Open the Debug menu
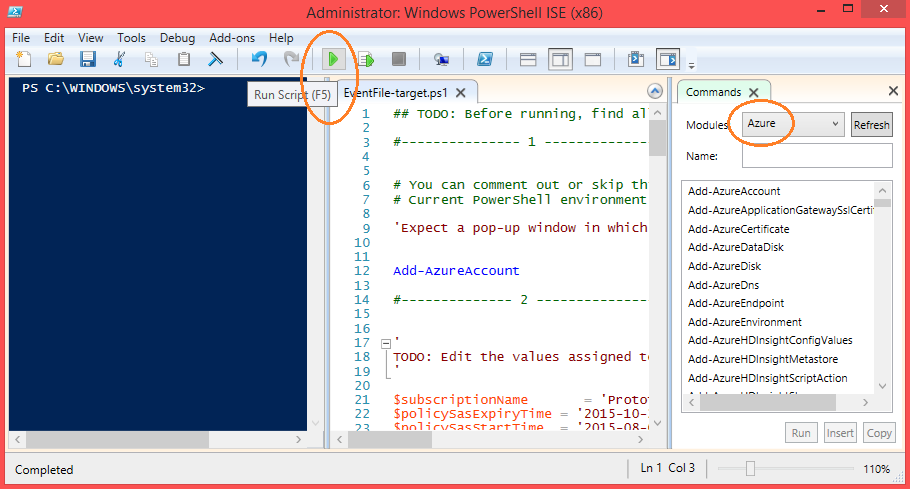Viewport: 910px width, 489px height. 178,38
